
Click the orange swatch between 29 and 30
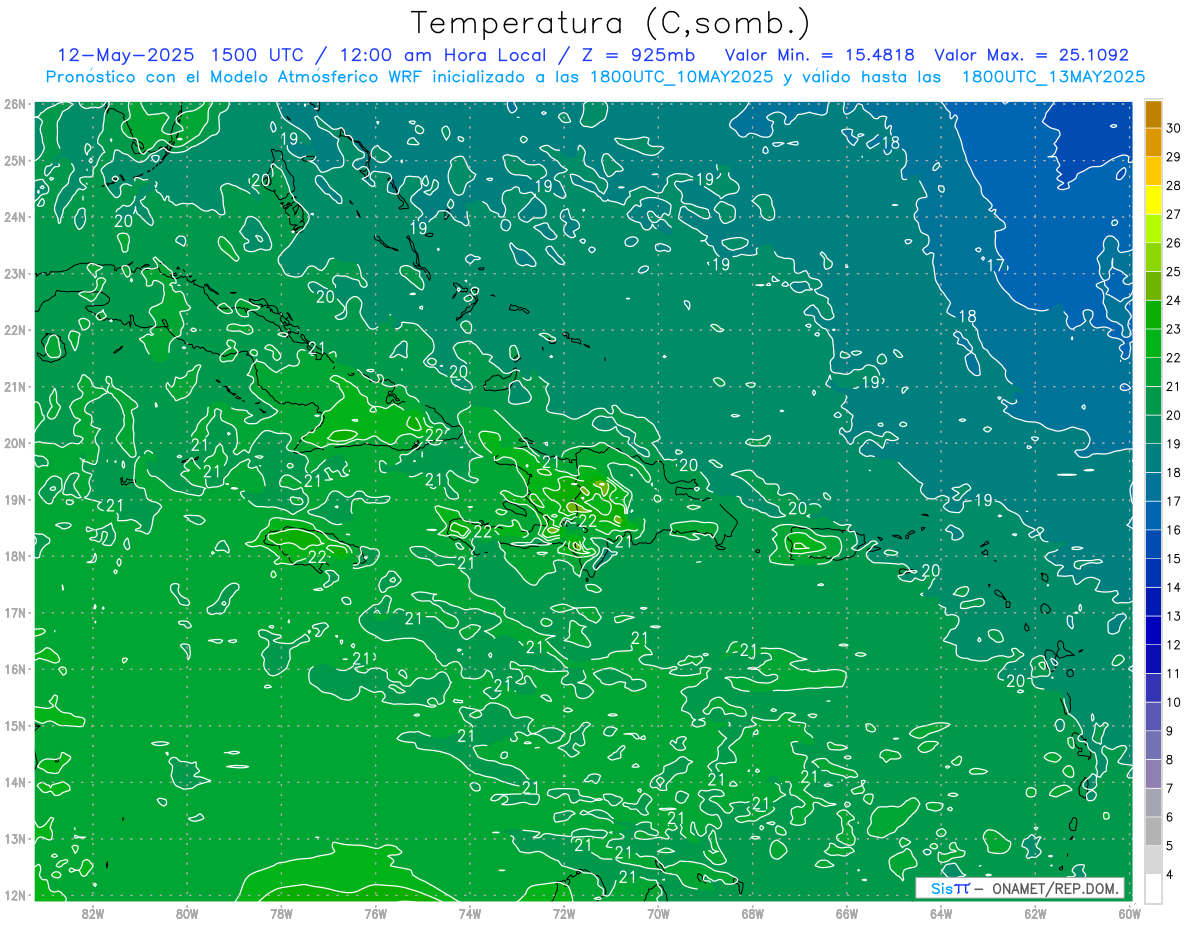click(x=1153, y=142)
